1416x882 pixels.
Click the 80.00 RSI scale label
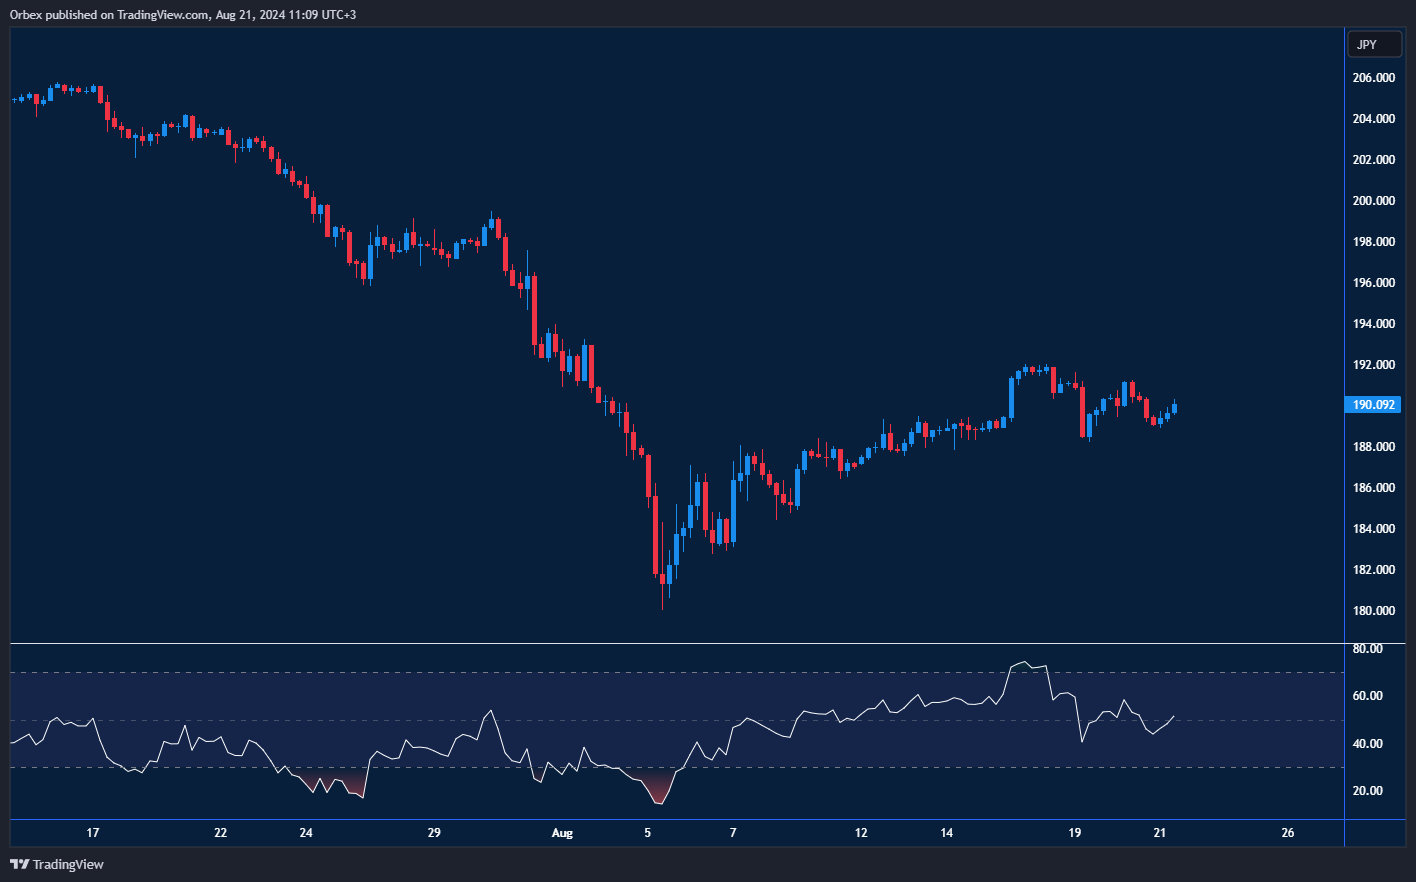tap(1367, 649)
